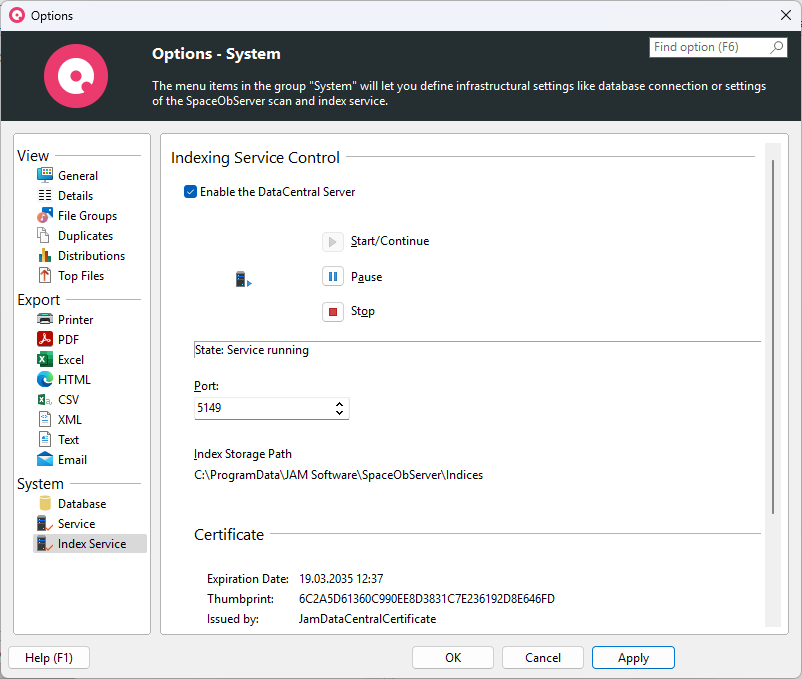
Task: Click the Duplicates pages icon
Action: (x=43, y=235)
